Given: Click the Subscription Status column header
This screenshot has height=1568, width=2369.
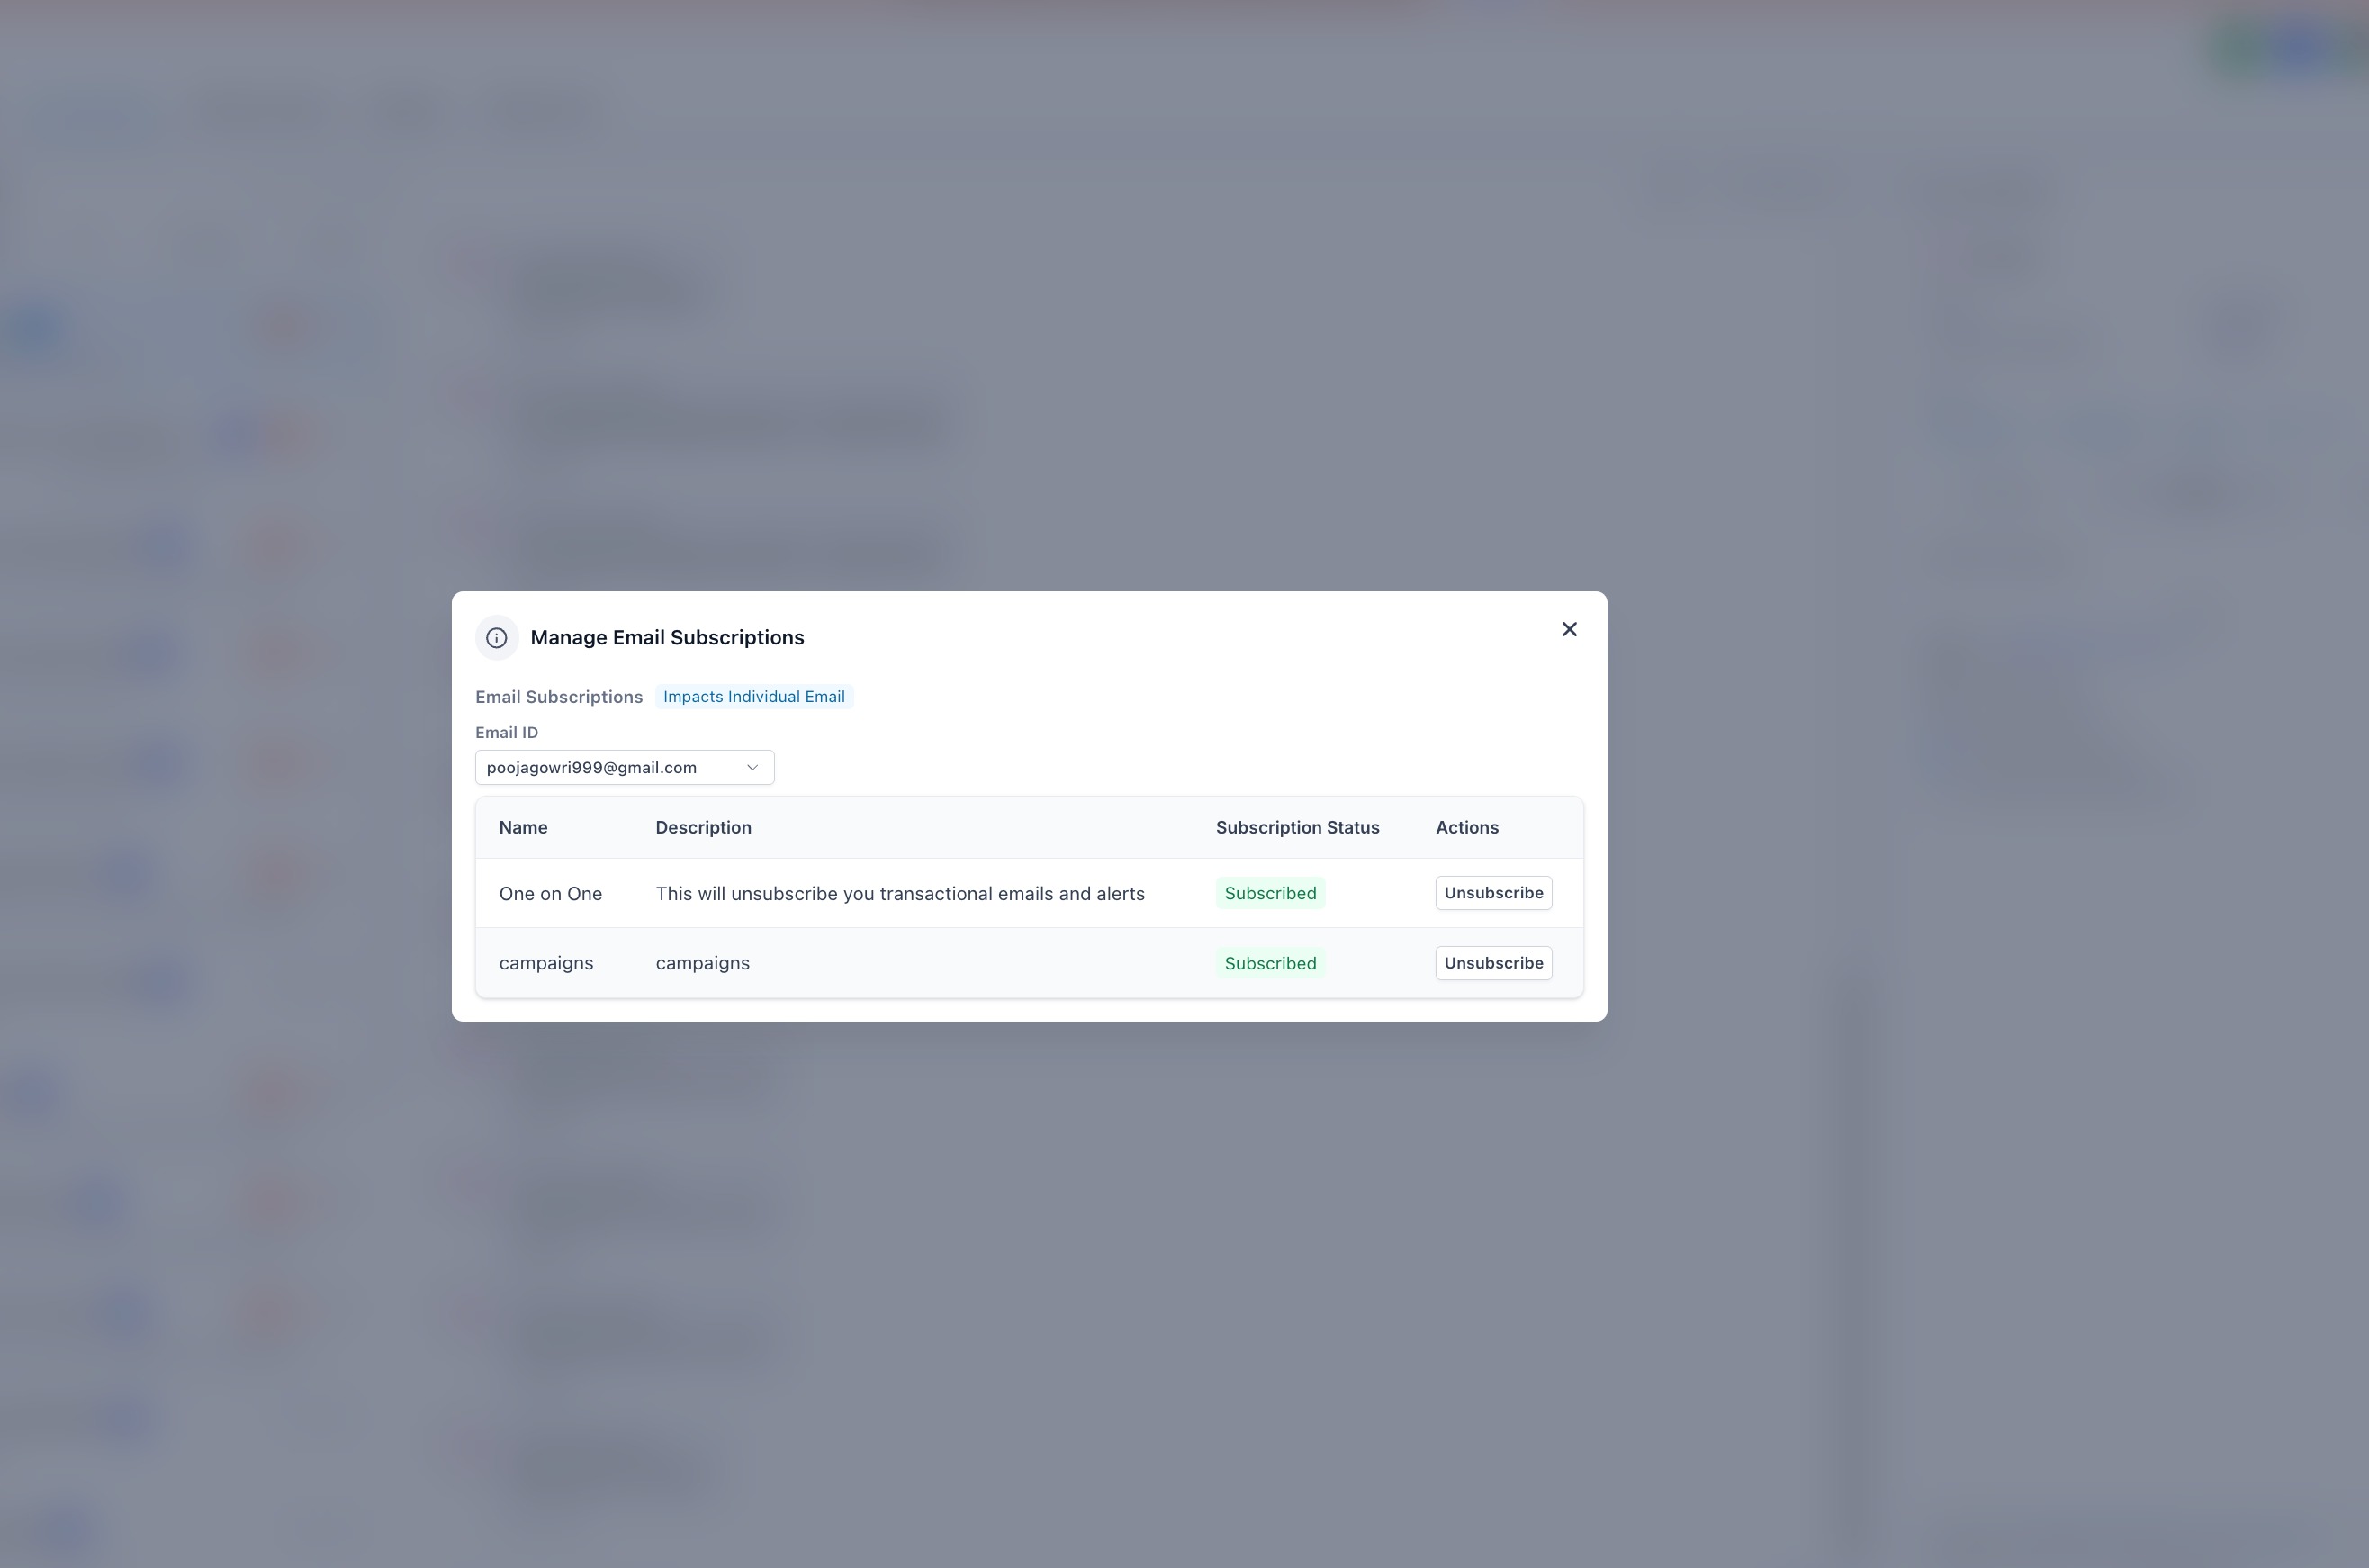Looking at the screenshot, I should pyautogui.click(x=1297, y=828).
